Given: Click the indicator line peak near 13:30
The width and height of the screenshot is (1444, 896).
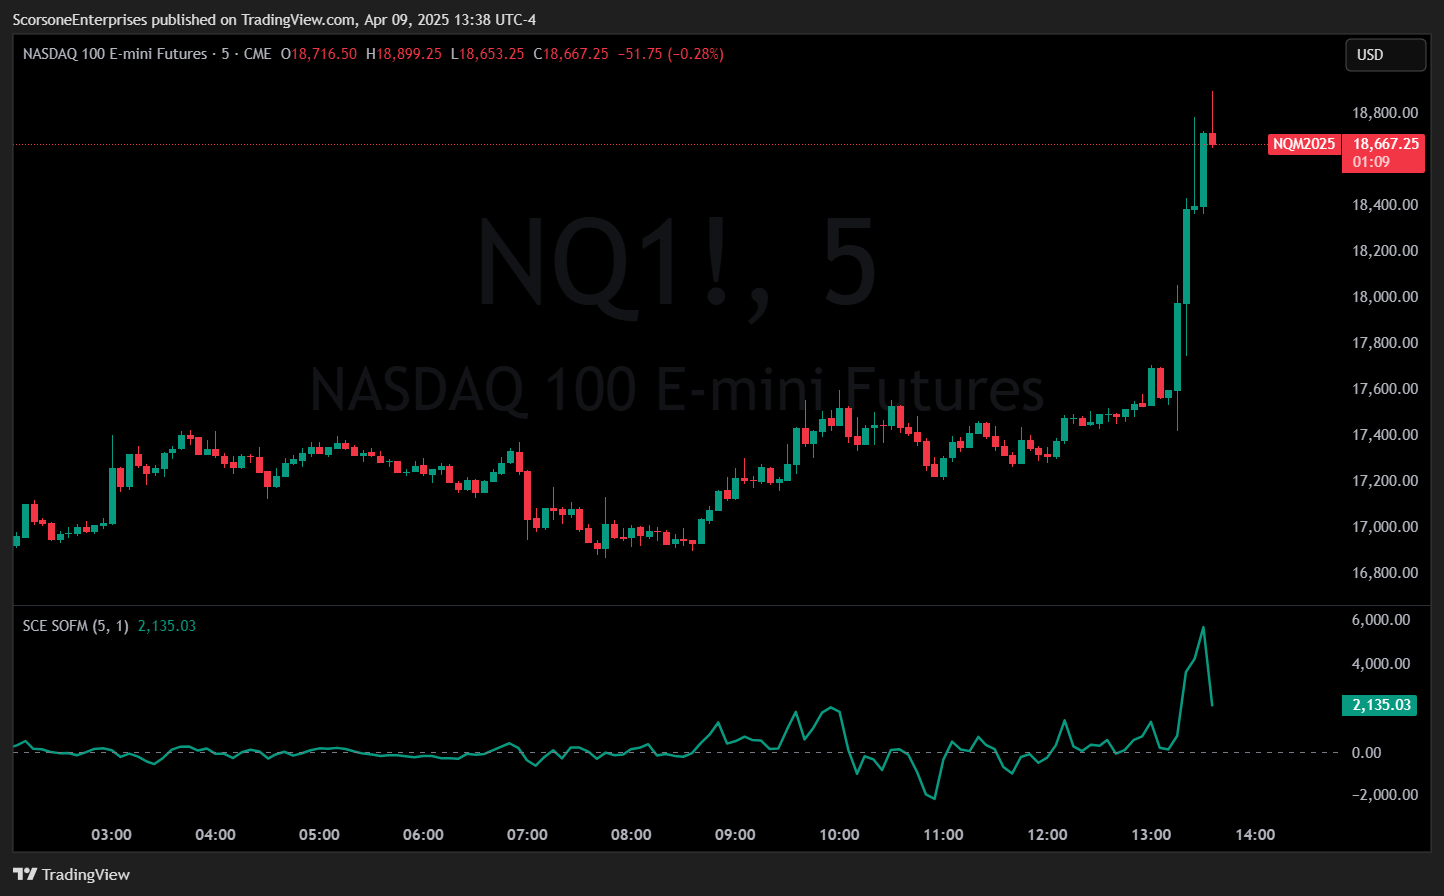Looking at the screenshot, I should 1204,627.
